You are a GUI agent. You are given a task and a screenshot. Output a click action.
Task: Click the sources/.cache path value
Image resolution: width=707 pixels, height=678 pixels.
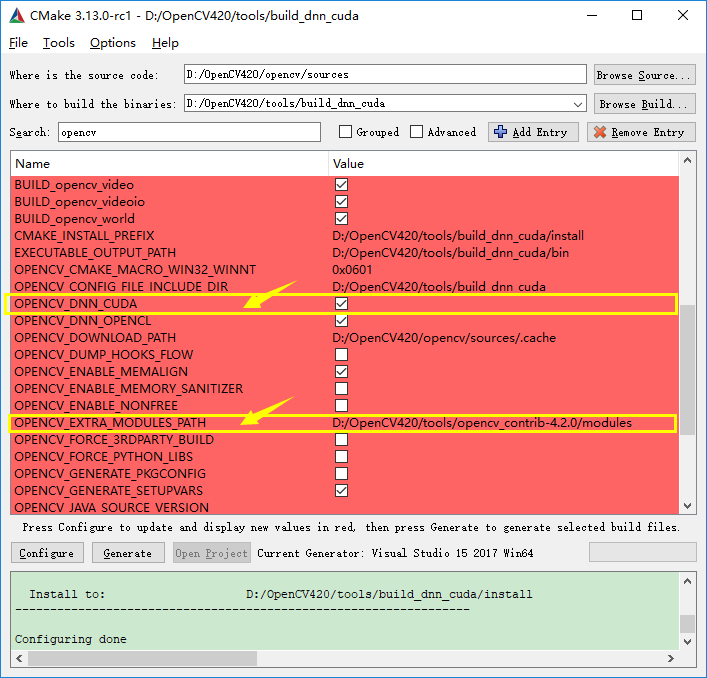tap(444, 338)
